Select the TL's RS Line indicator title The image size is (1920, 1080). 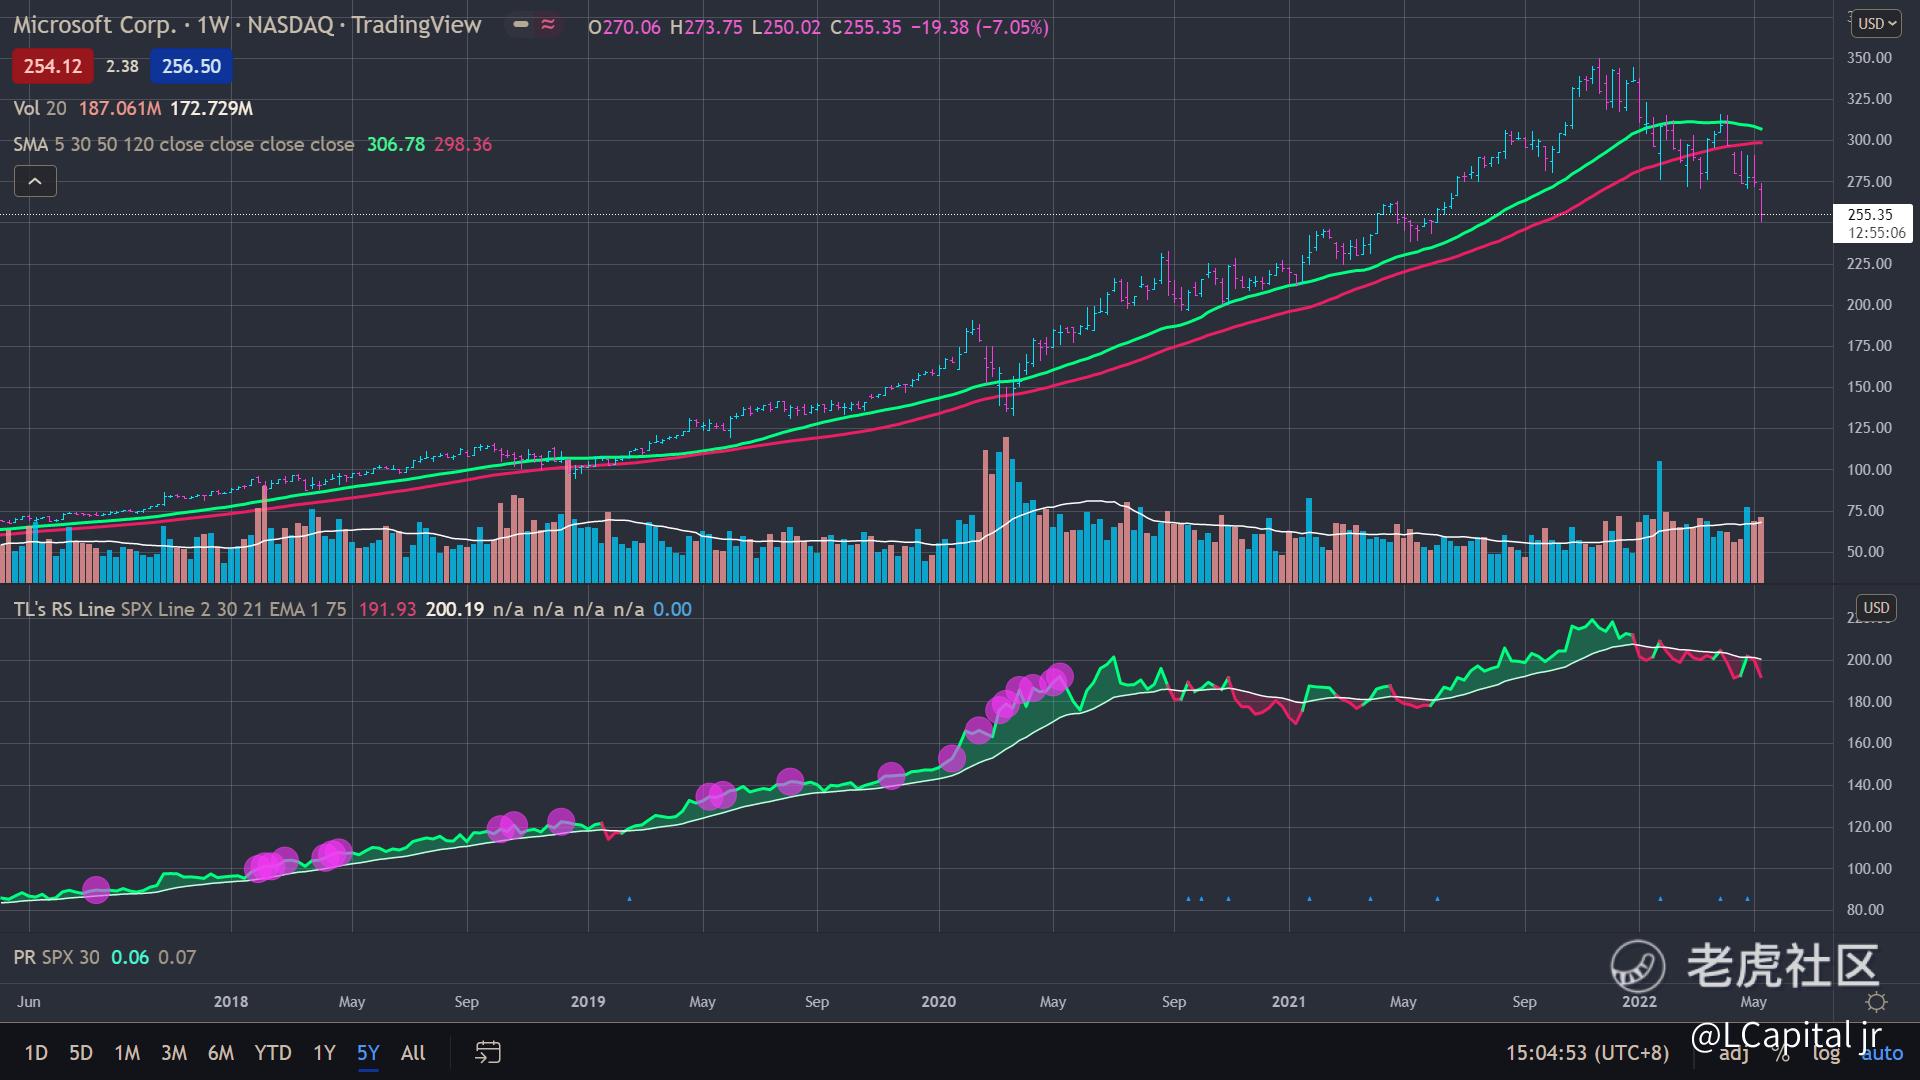64,609
